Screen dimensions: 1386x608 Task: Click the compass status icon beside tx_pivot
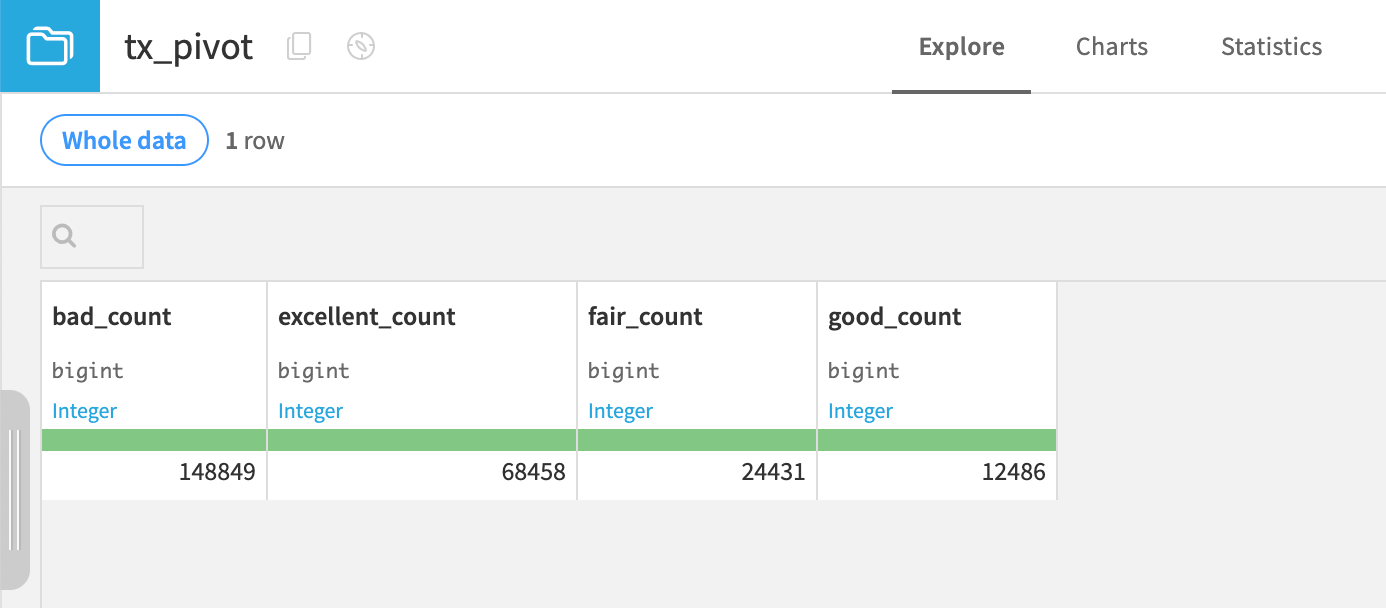[360, 46]
